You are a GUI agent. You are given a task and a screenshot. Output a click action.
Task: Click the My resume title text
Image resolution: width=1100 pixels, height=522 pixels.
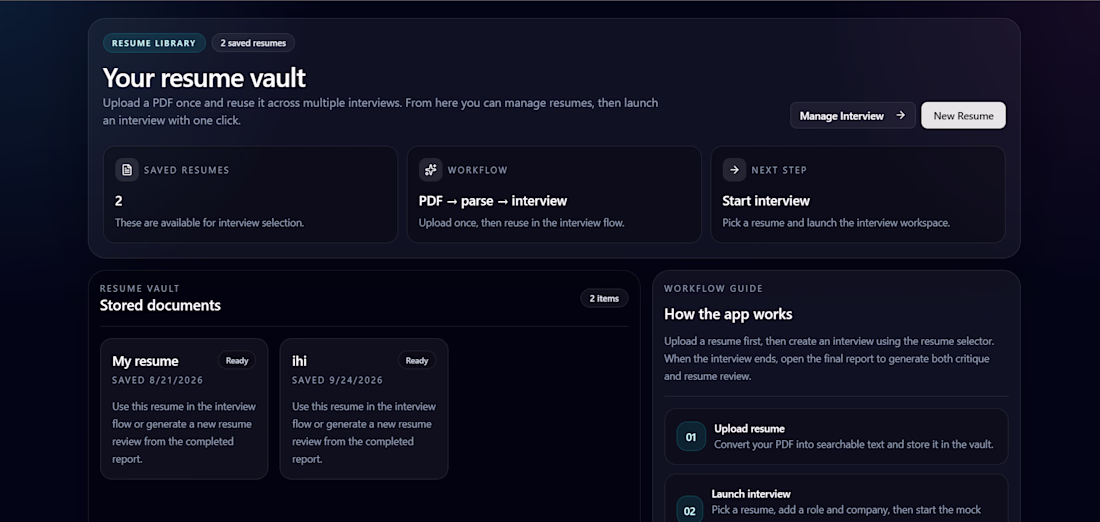coord(145,361)
